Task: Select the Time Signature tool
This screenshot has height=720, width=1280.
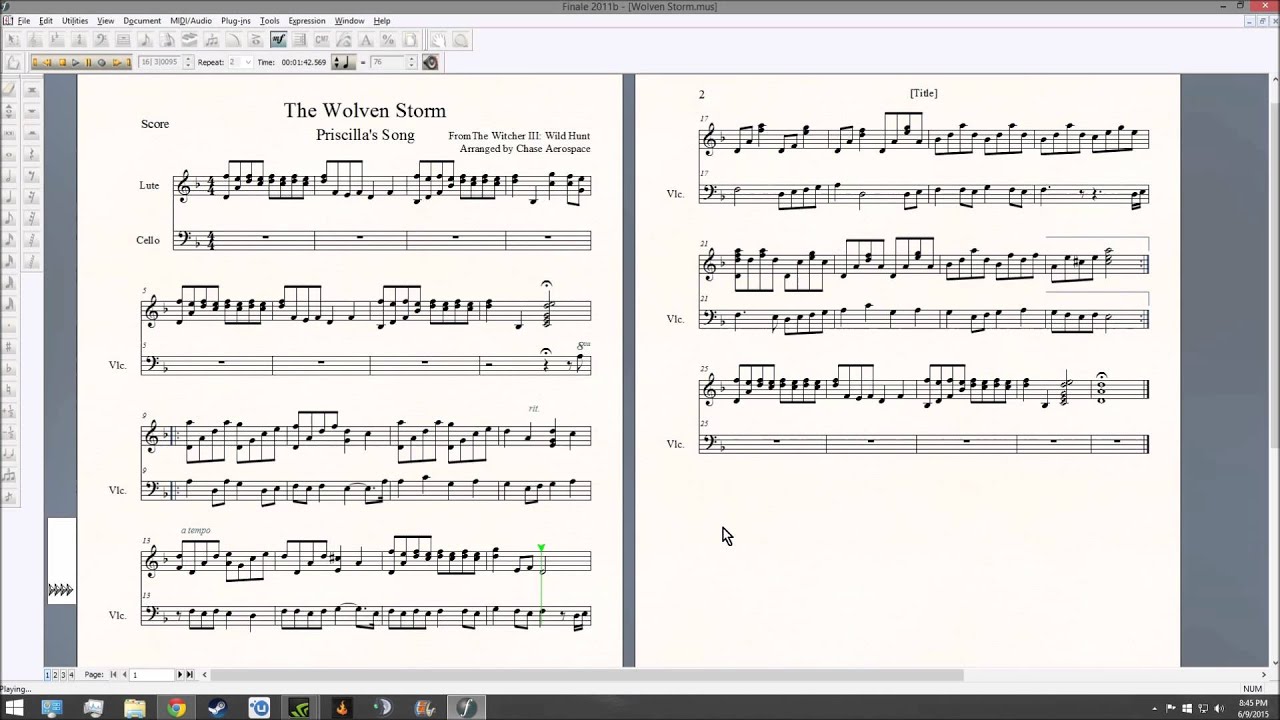Action: click(x=79, y=40)
